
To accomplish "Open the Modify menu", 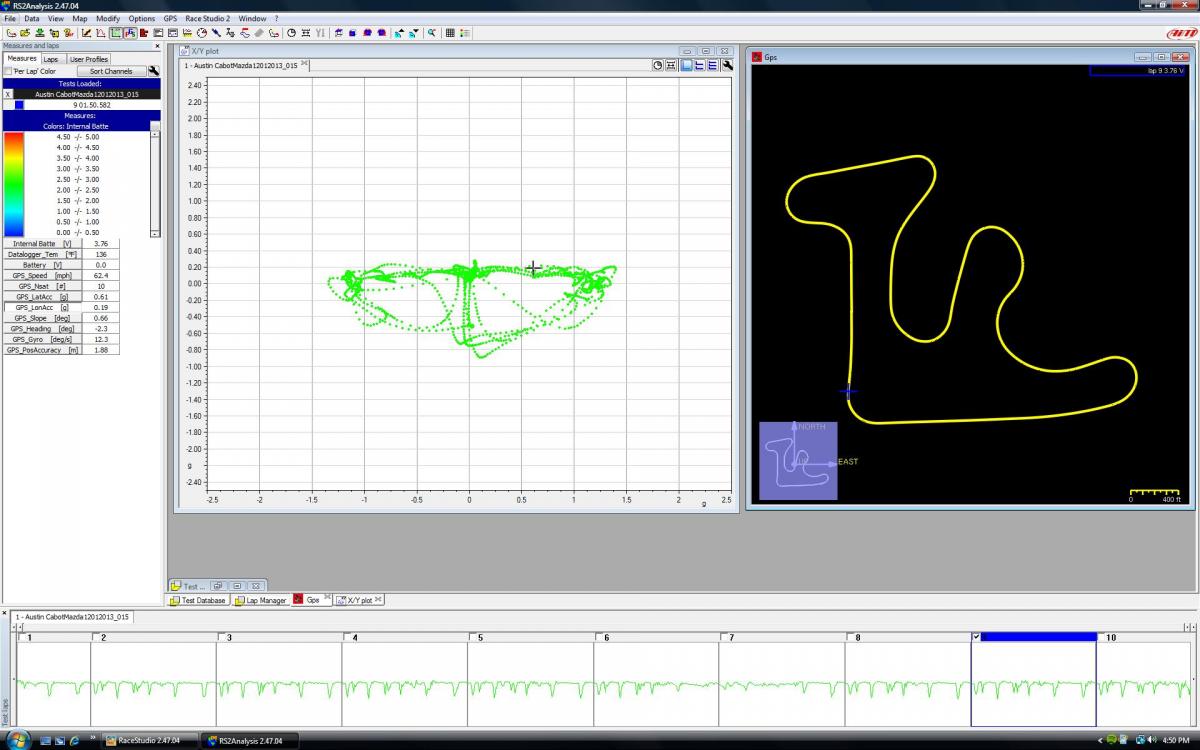I will point(108,19).
